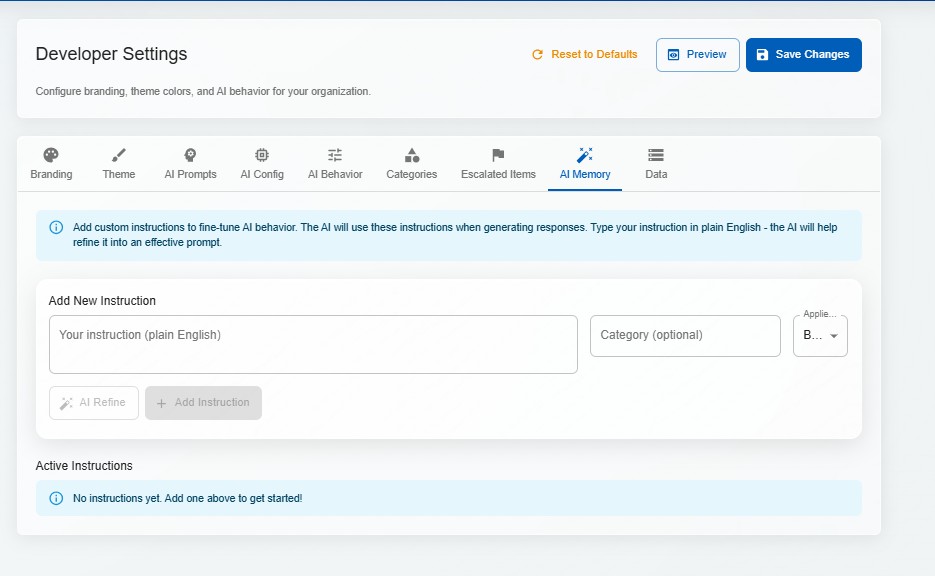Click the Category optional input field
Screen dimensions: 935x576
[x=685, y=336]
